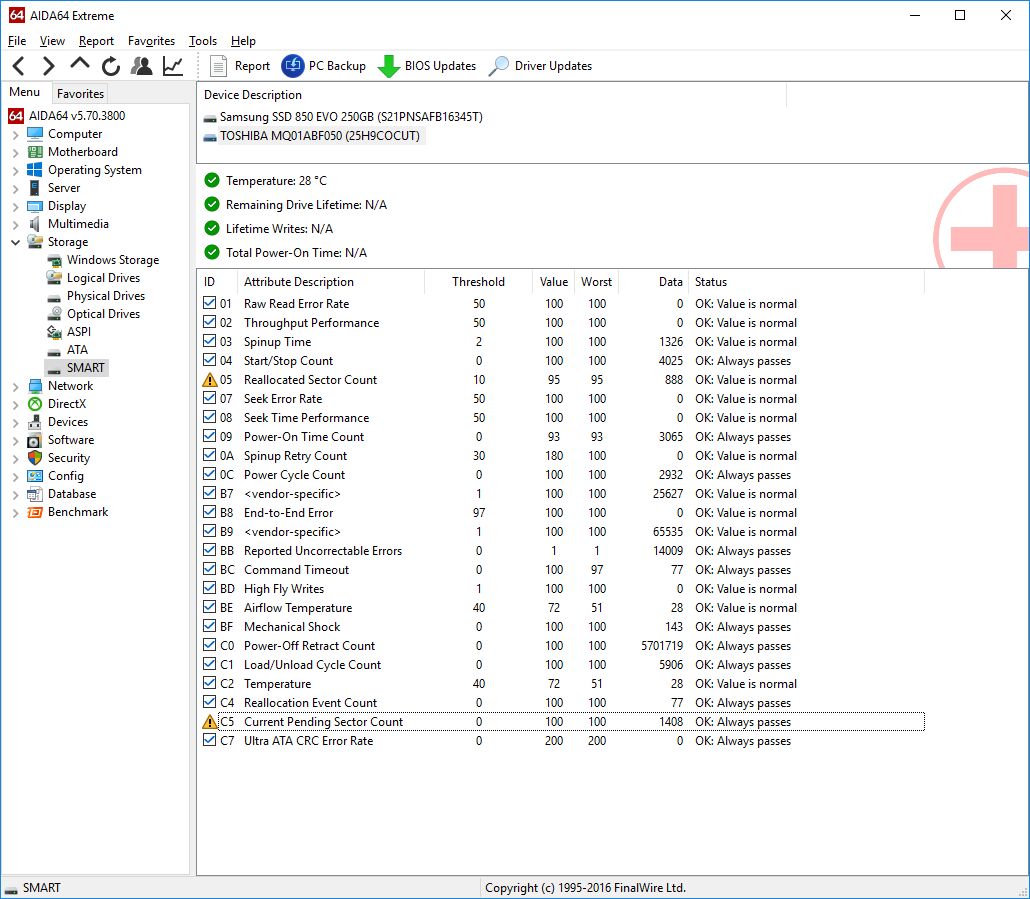Expand the Network tree node

pyautogui.click(x=15, y=387)
